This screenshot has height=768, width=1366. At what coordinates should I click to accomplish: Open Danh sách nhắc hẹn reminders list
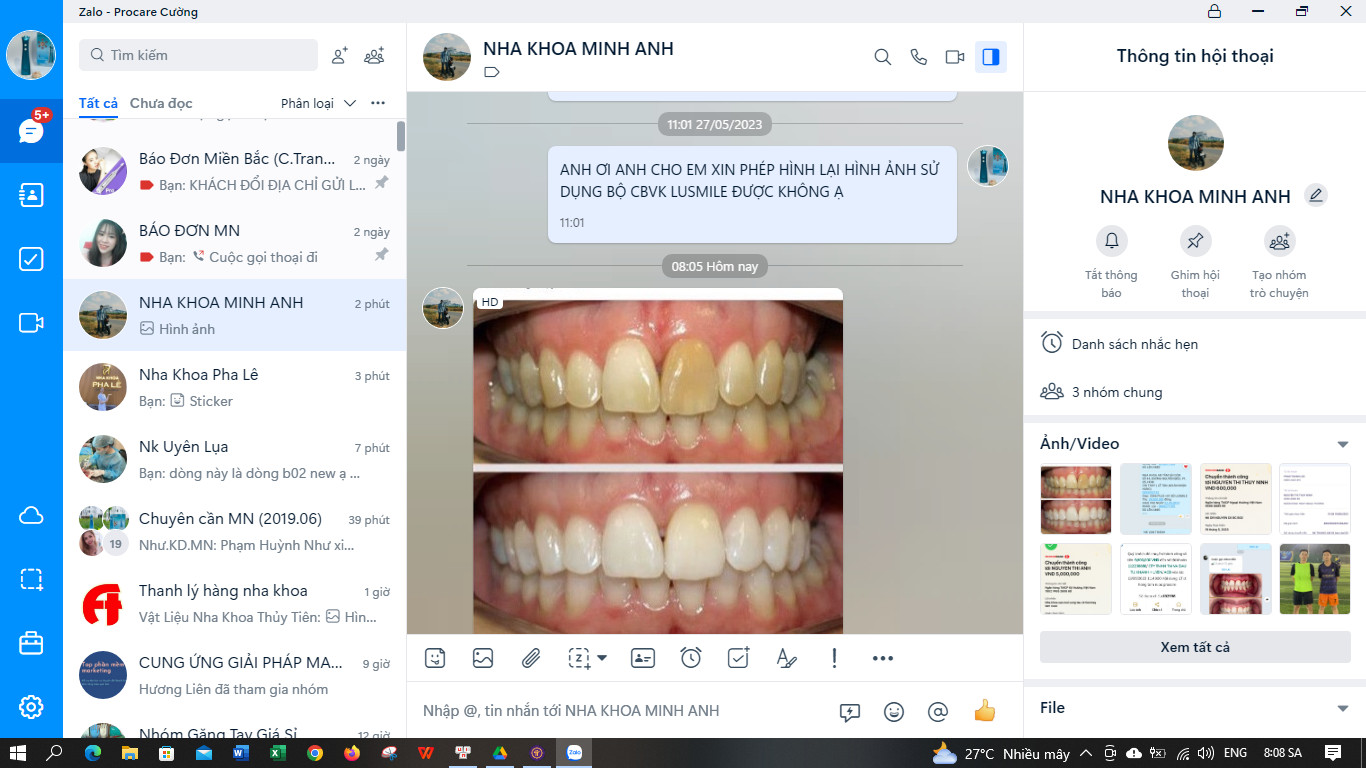(1134, 344)
